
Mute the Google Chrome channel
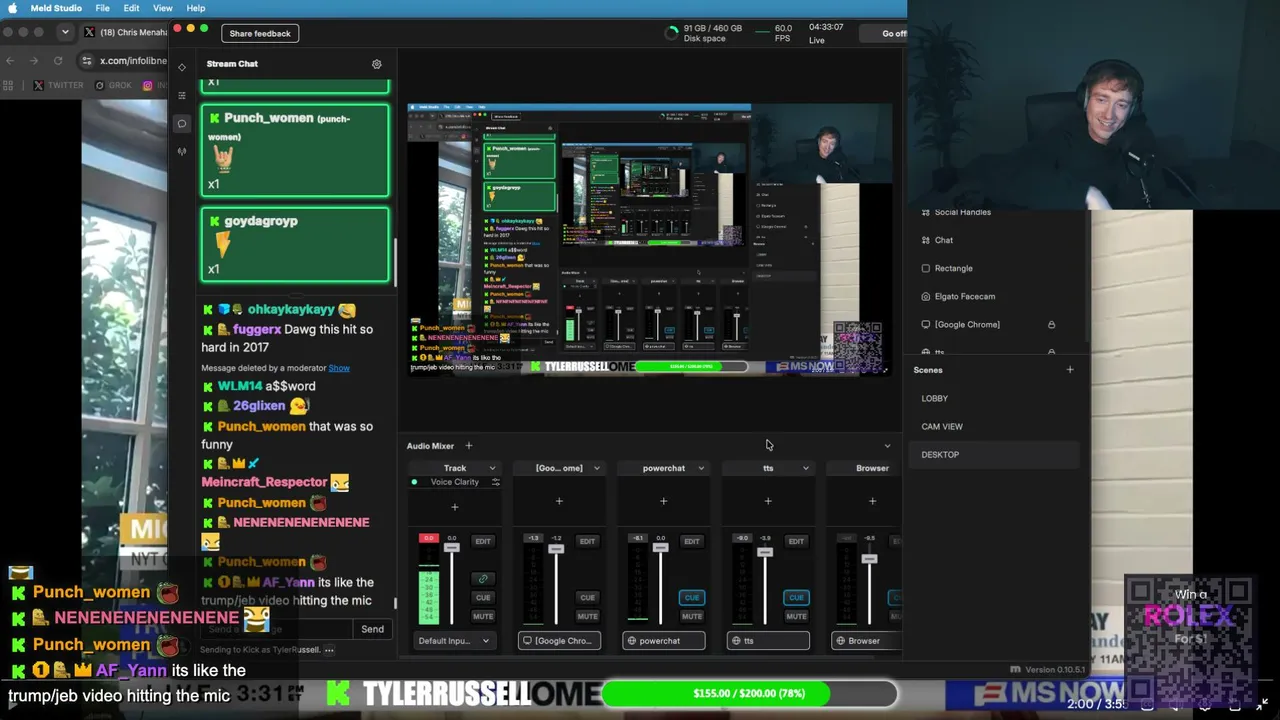pyautogui.click(x=587, y=616)
